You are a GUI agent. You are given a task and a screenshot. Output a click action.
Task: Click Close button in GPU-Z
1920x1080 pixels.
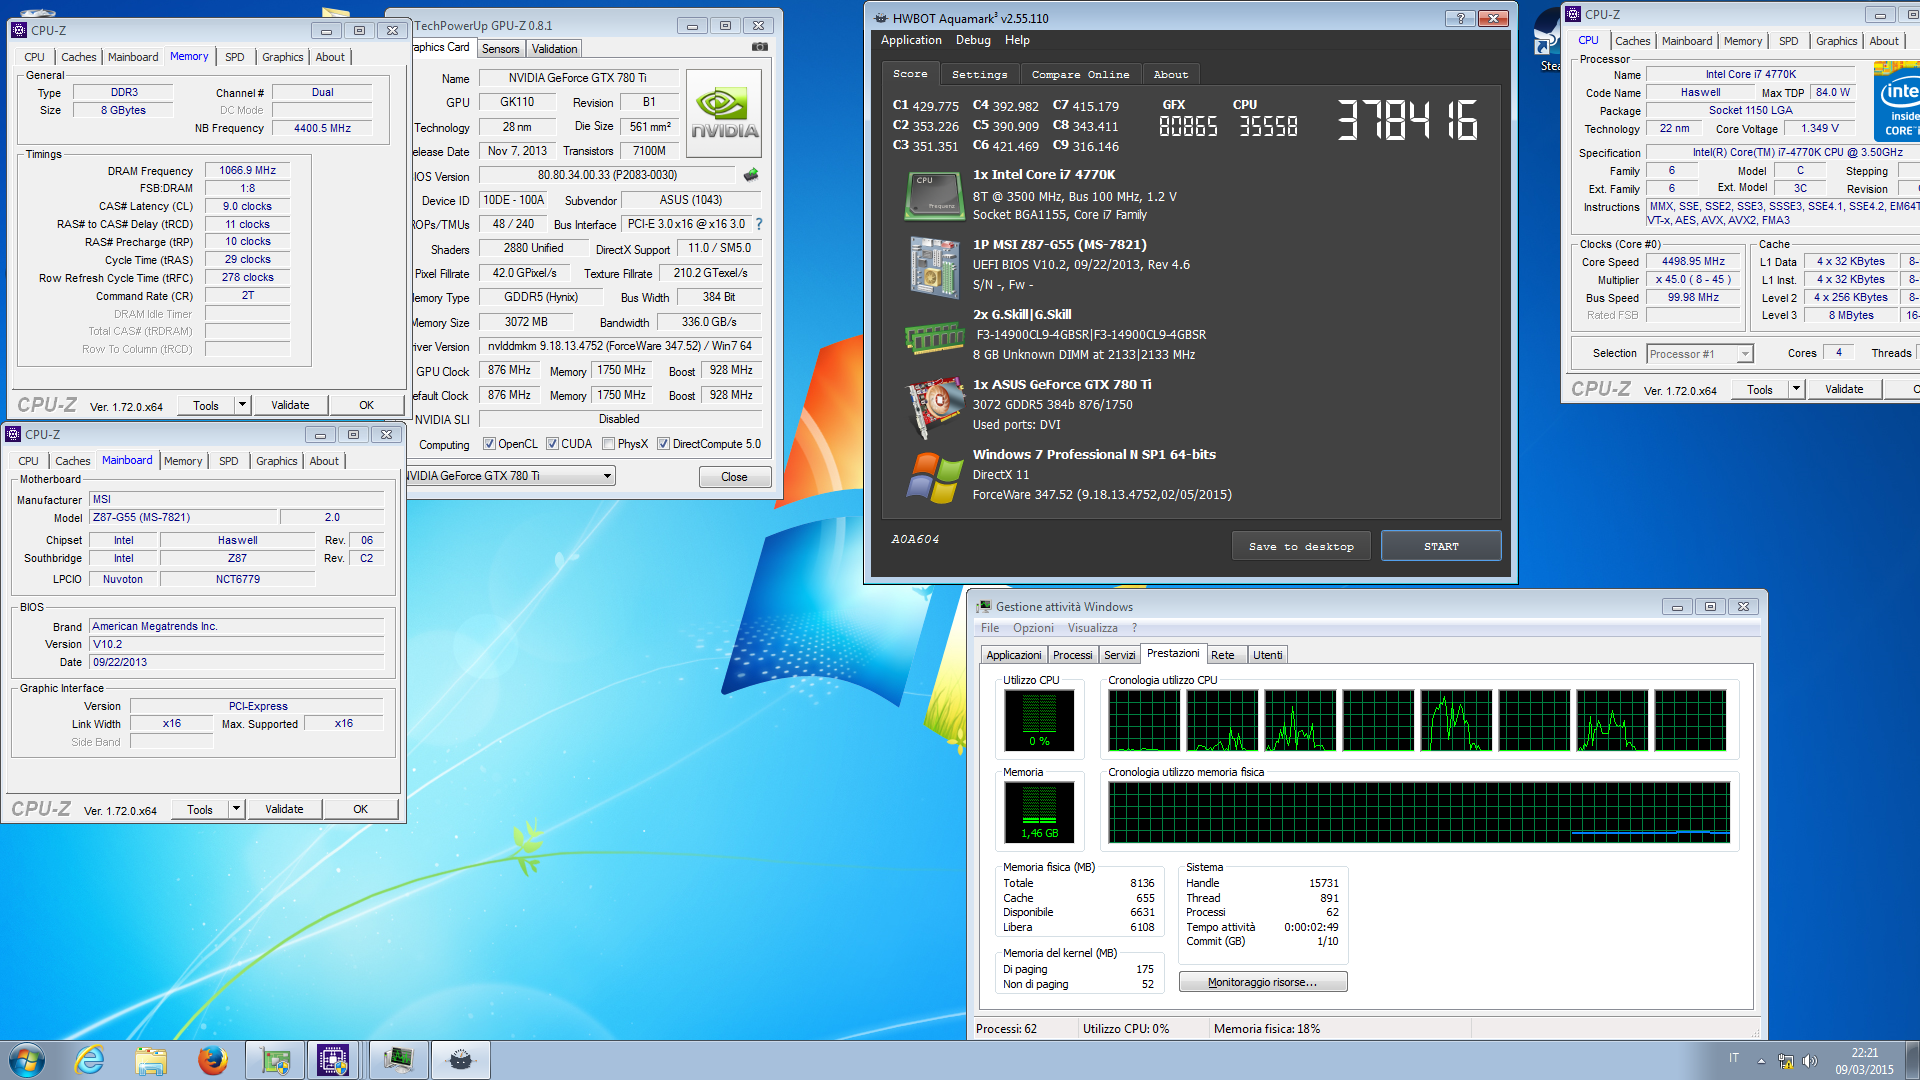[x=734, y=477]
